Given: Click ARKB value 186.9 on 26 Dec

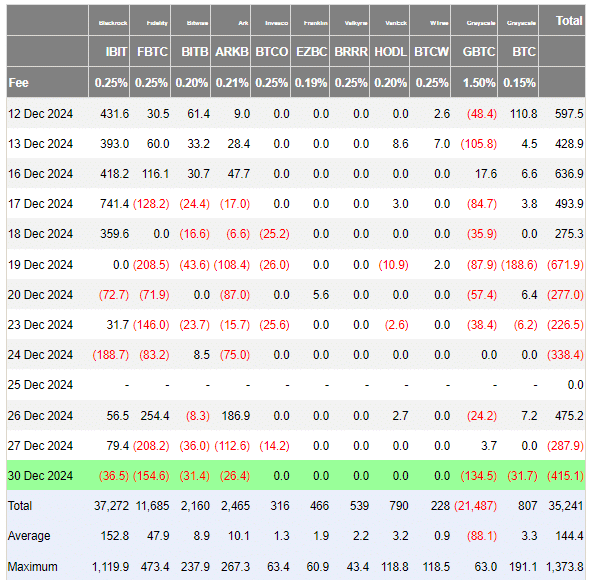Looking at the screenshot, I should 236,416.
